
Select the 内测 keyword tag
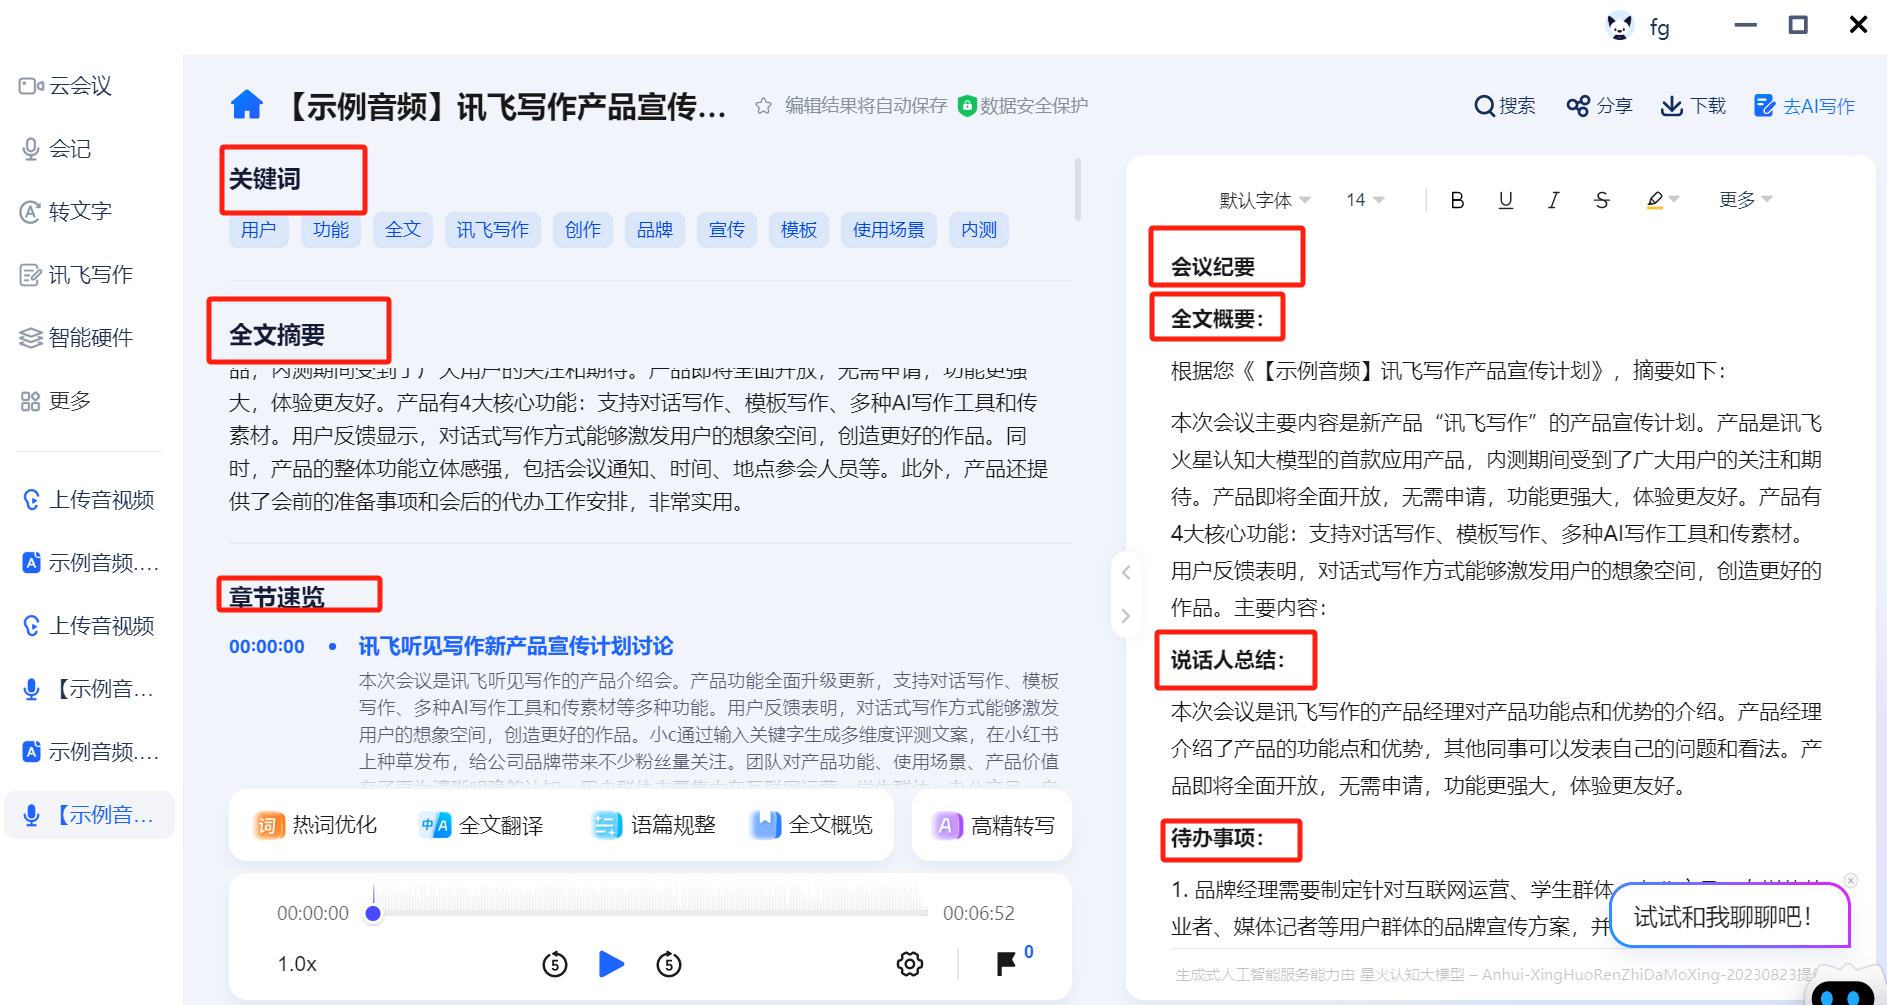(x=979, y=230)
